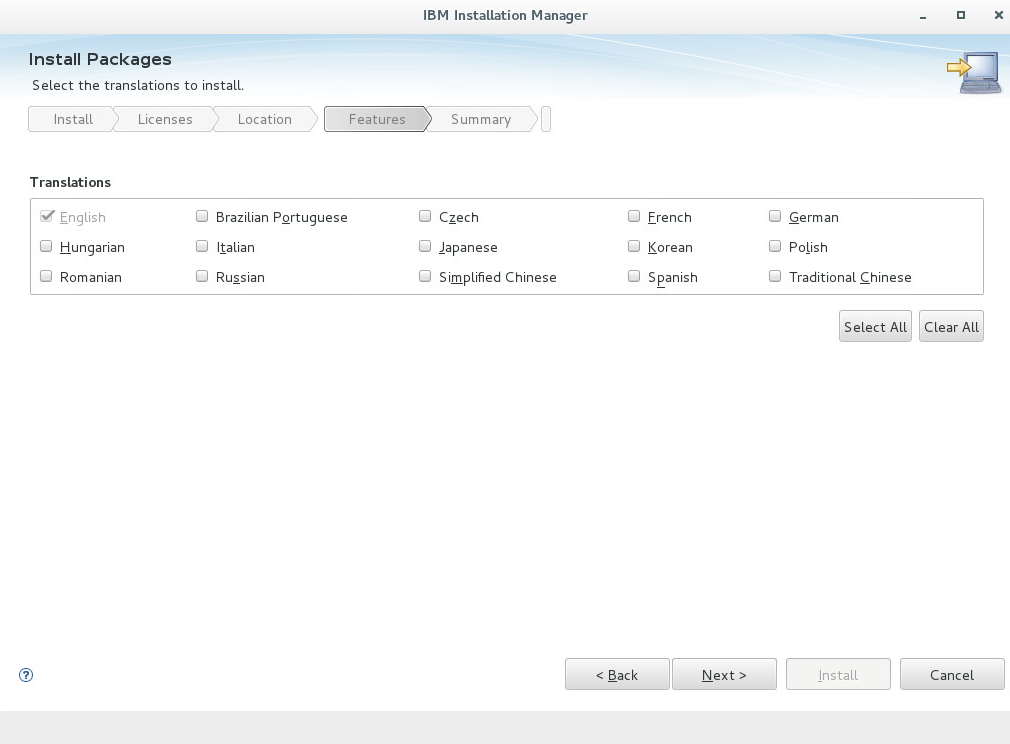Close the IBM Installation Manager window
This screenshot has height=744, width=1010.
pyautogui.click(x=998, y=15)
